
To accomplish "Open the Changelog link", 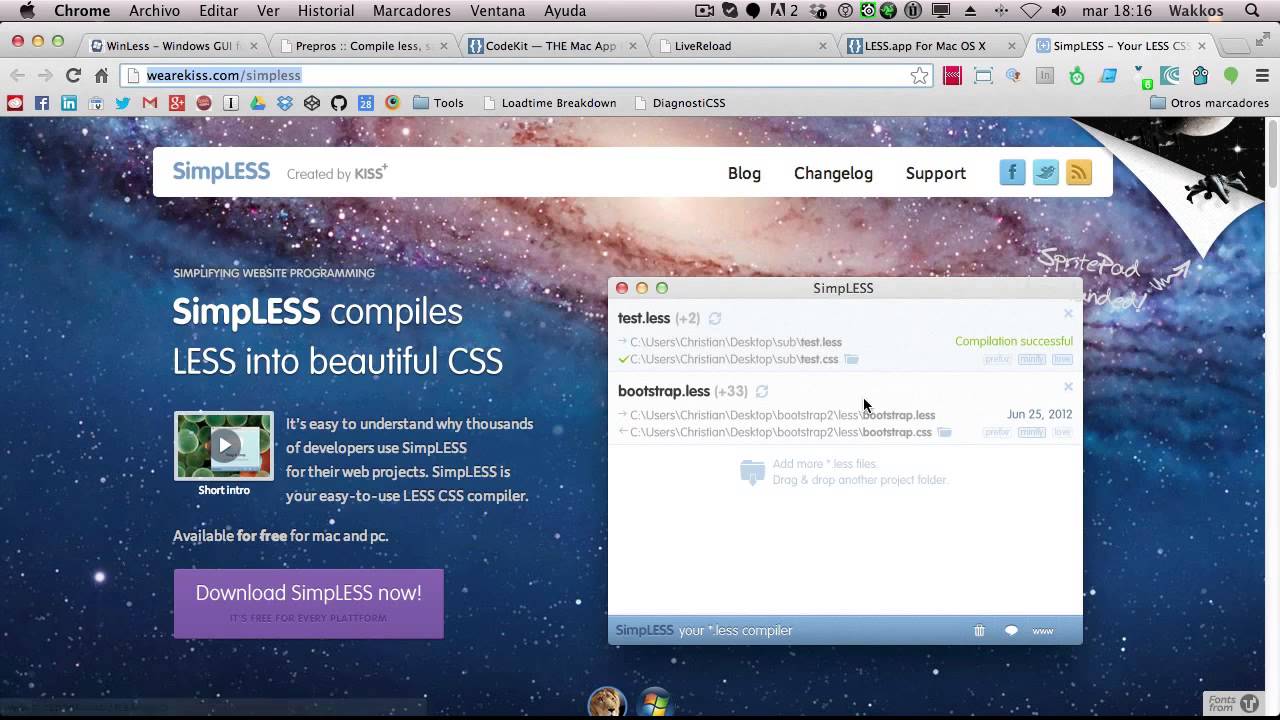I will point(833,173).
